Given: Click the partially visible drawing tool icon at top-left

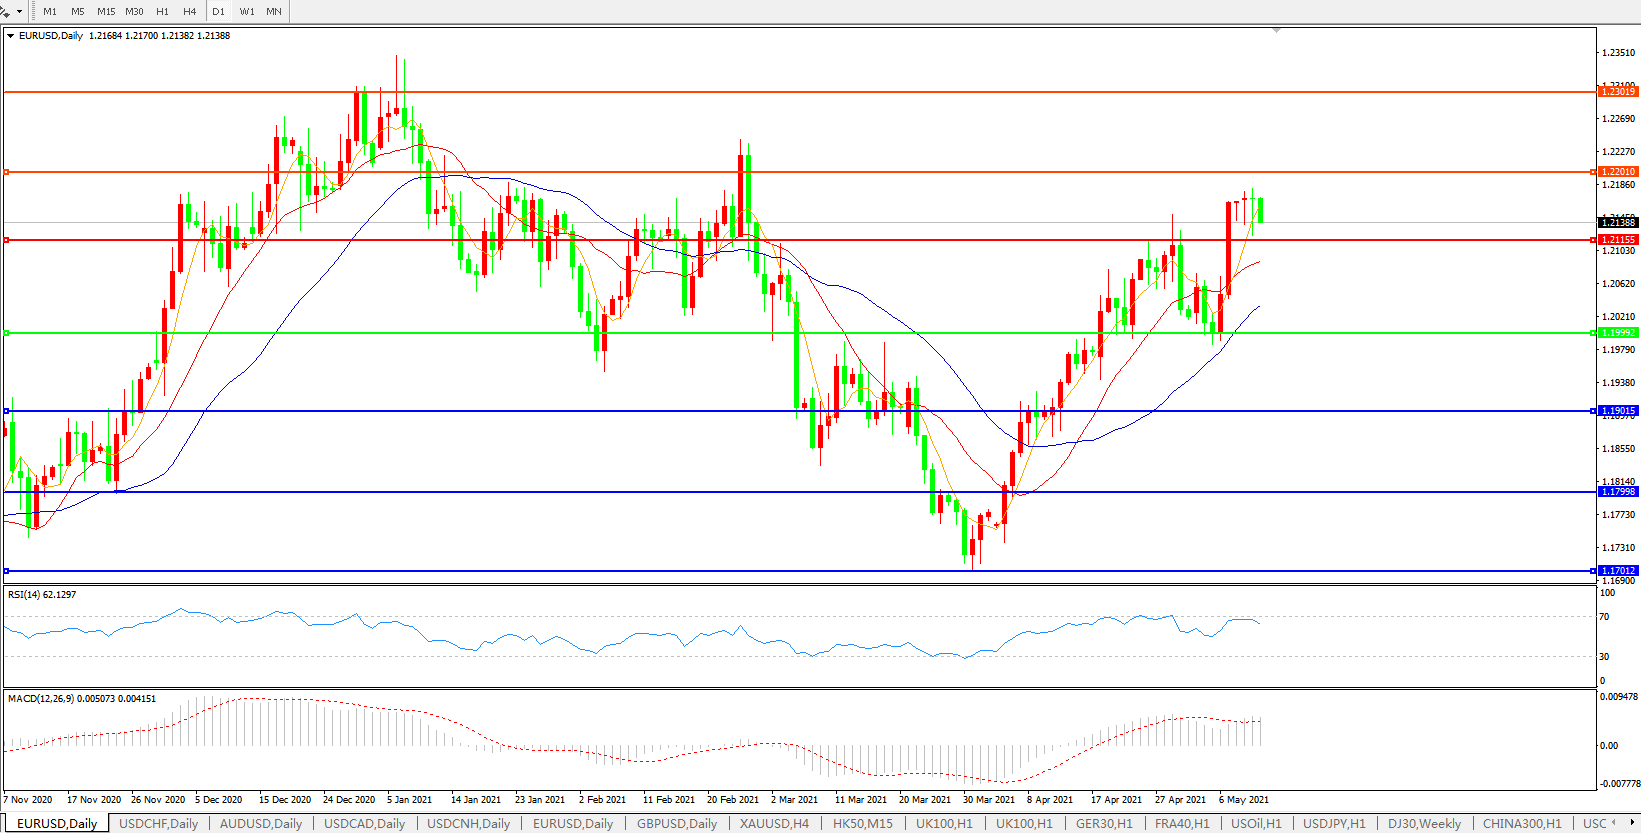Looking at the screenshot, I should (5, 12).
